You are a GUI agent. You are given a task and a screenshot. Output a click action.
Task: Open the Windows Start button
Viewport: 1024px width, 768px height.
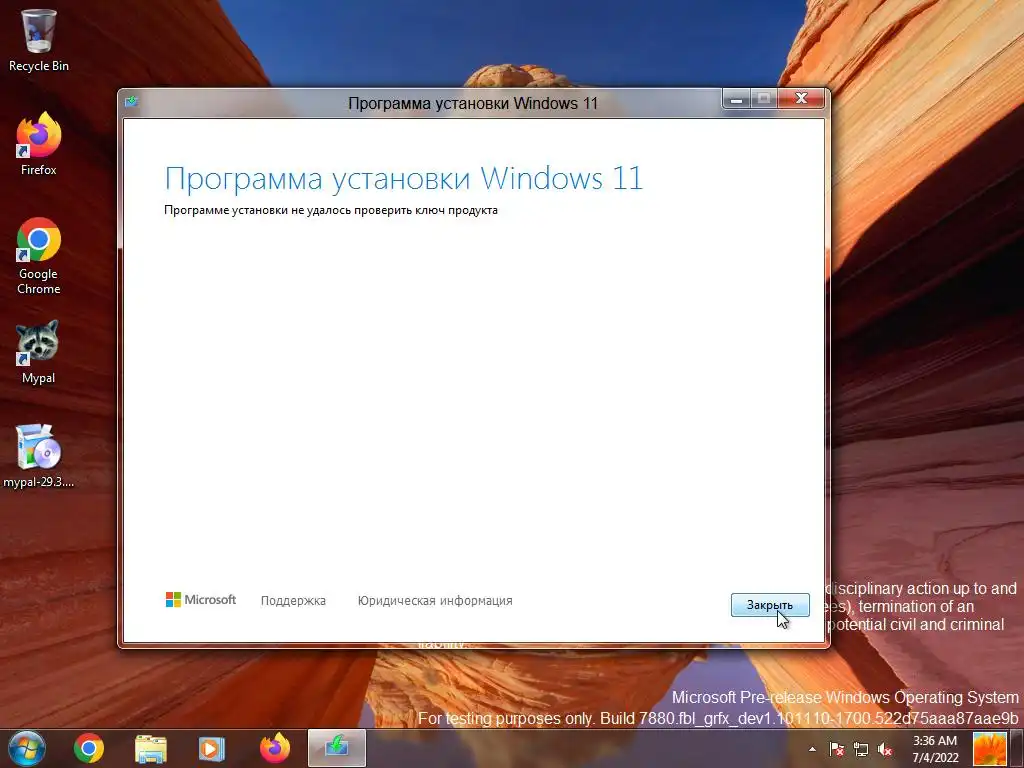(27, 748)
